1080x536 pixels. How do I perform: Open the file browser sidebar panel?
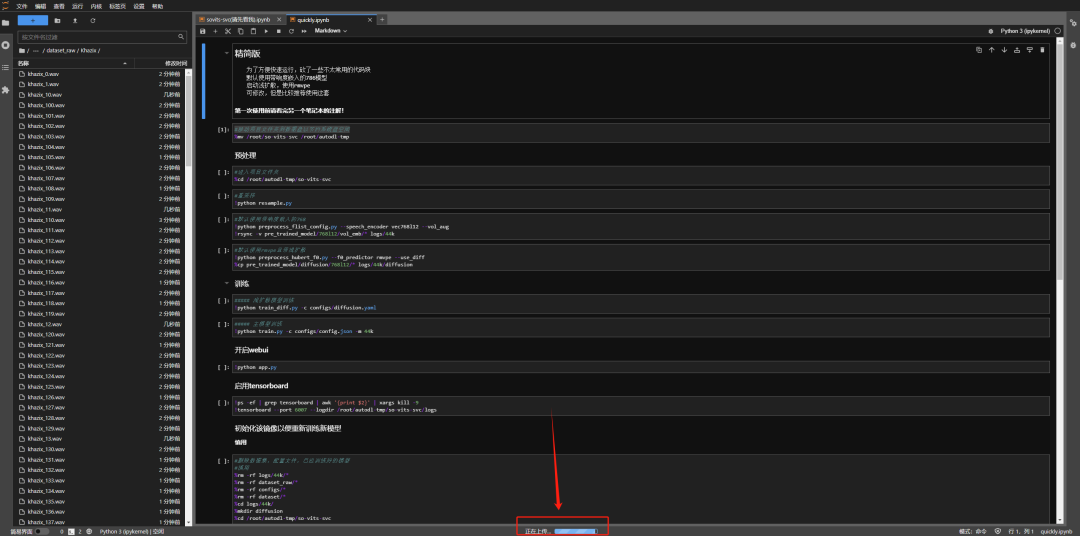point(6,23)
